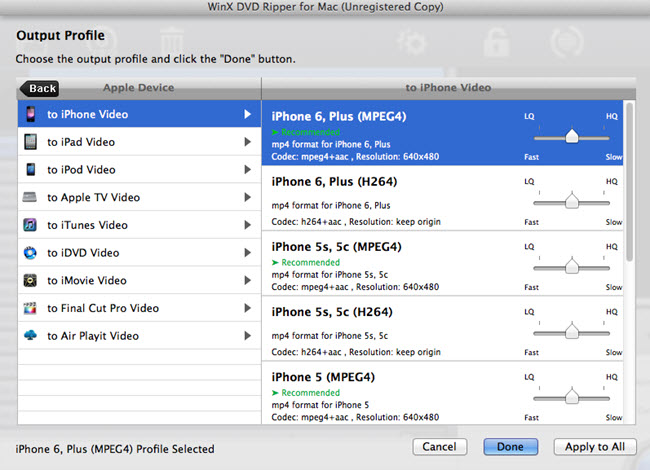Adjust quality slider for iPhone 6, Plus (H264)
This screenshot has width=650, height=470.
(x=572, y=202)
